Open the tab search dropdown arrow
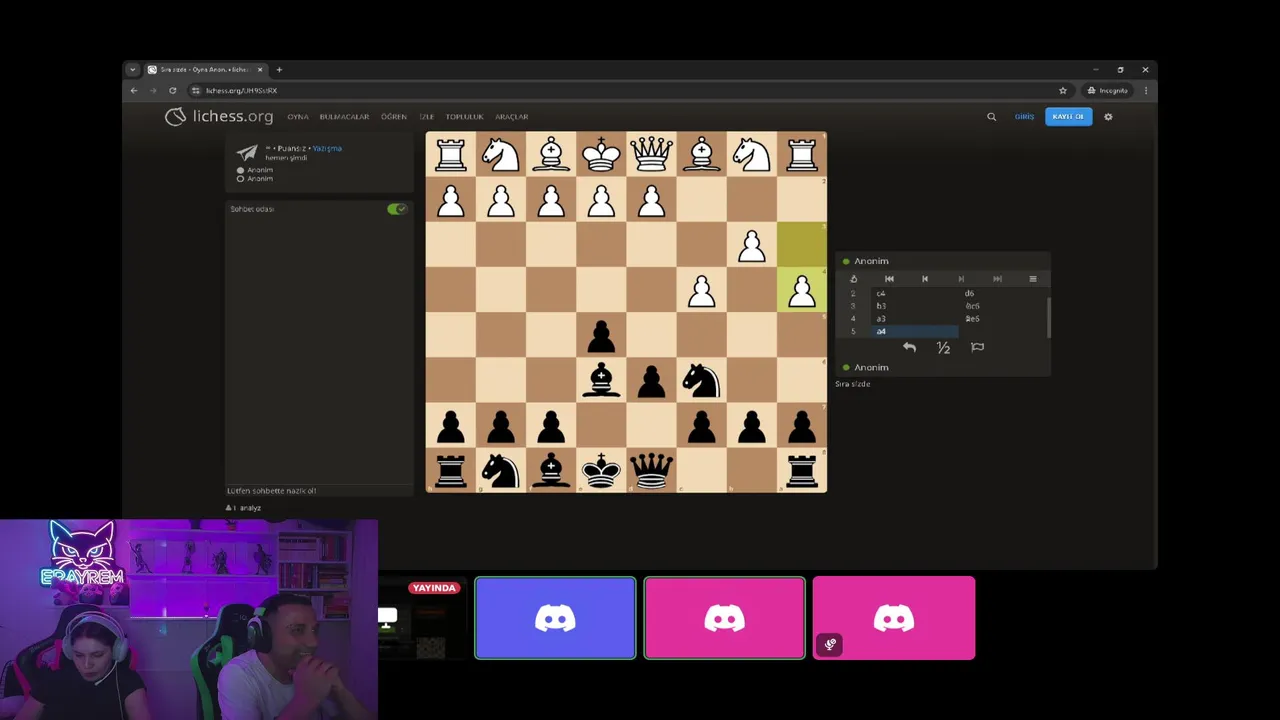The image size is (1280, 720). tap(132, 70)
